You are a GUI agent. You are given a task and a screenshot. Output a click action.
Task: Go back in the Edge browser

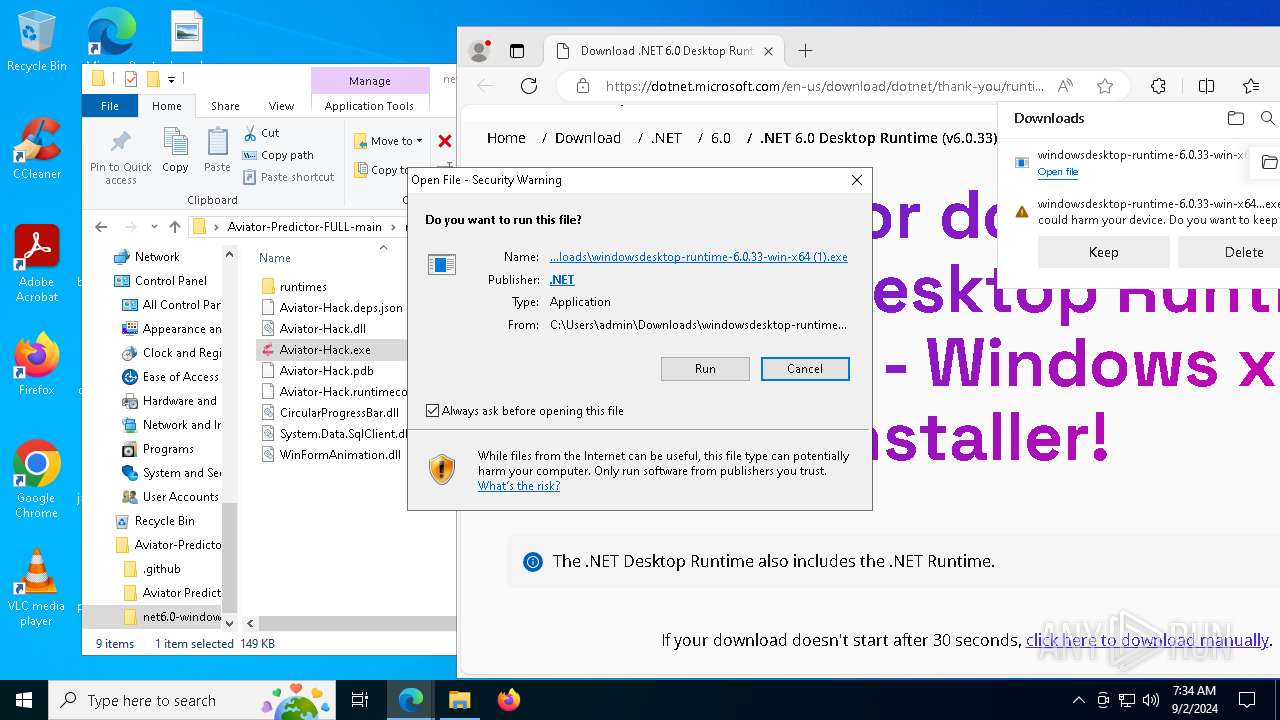tap(486, 86)
